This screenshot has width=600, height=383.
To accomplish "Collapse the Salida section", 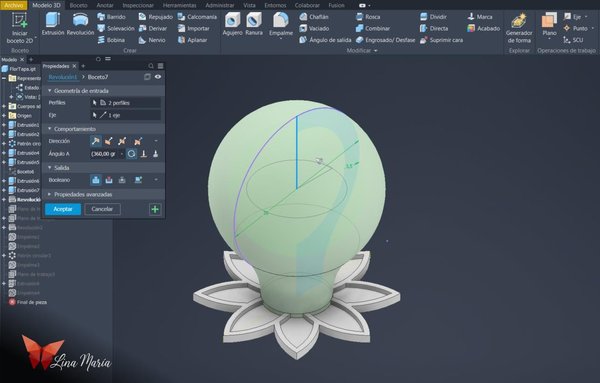I will [x=49, y=168].
